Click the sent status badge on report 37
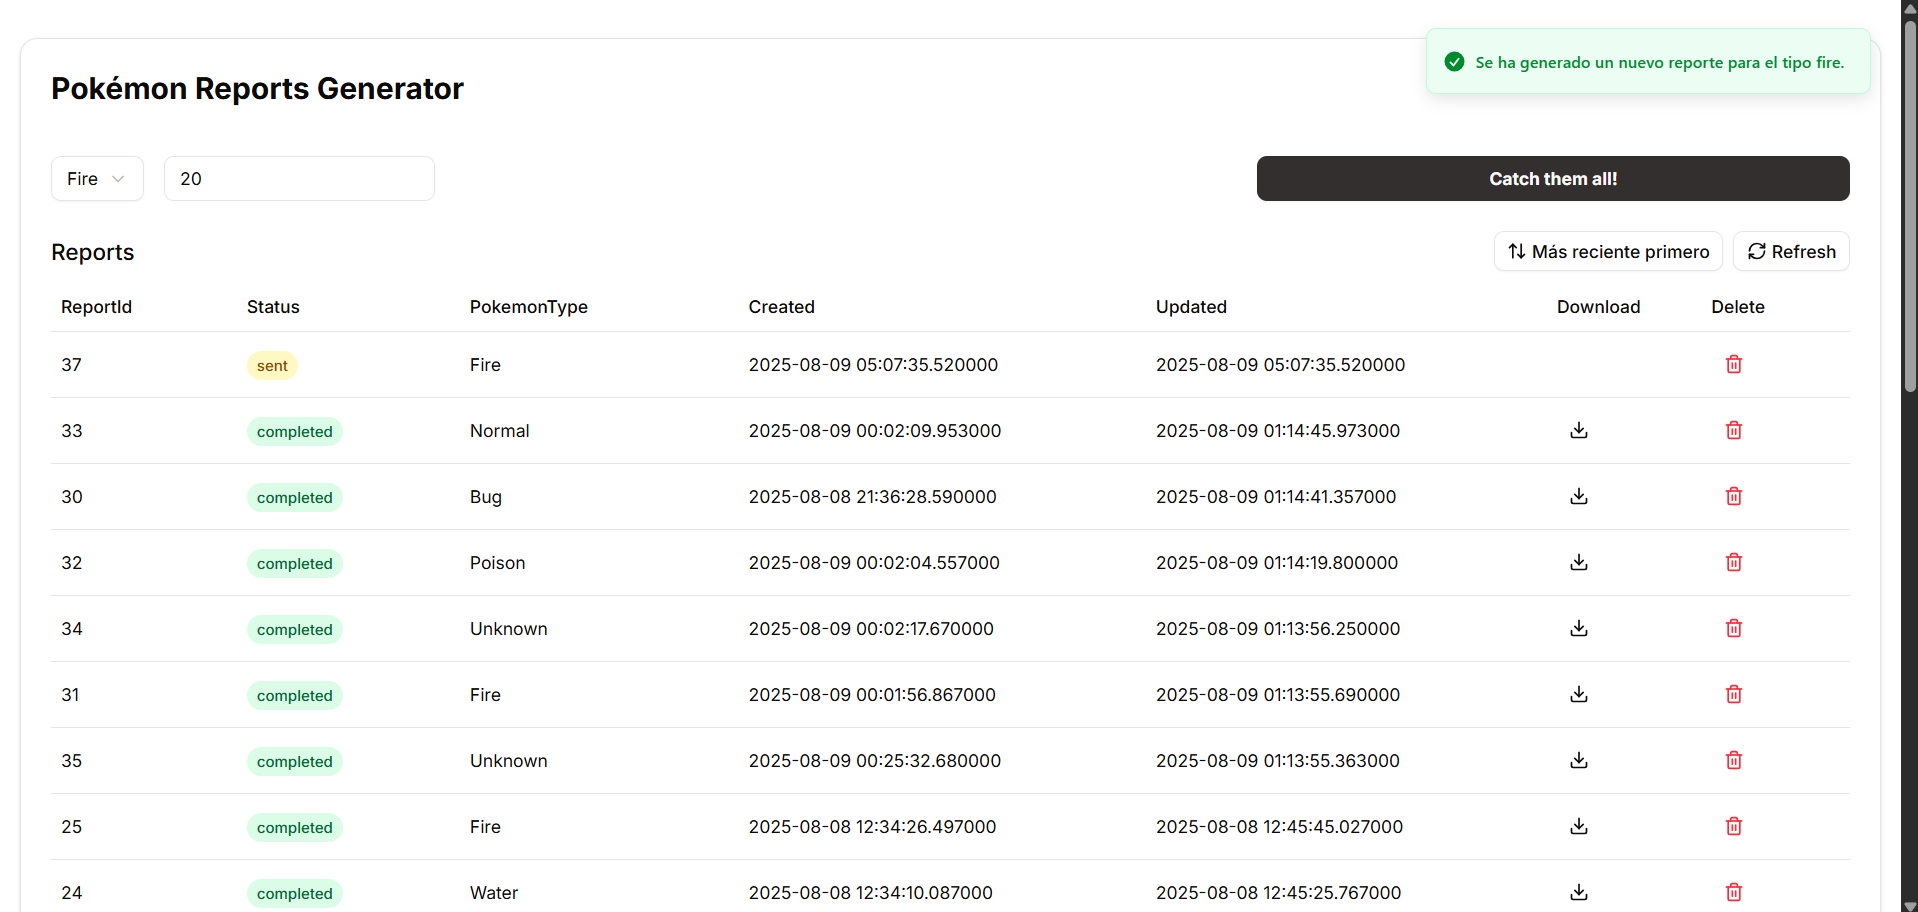This screenshot has width=1918, height=912. (271, 364)
